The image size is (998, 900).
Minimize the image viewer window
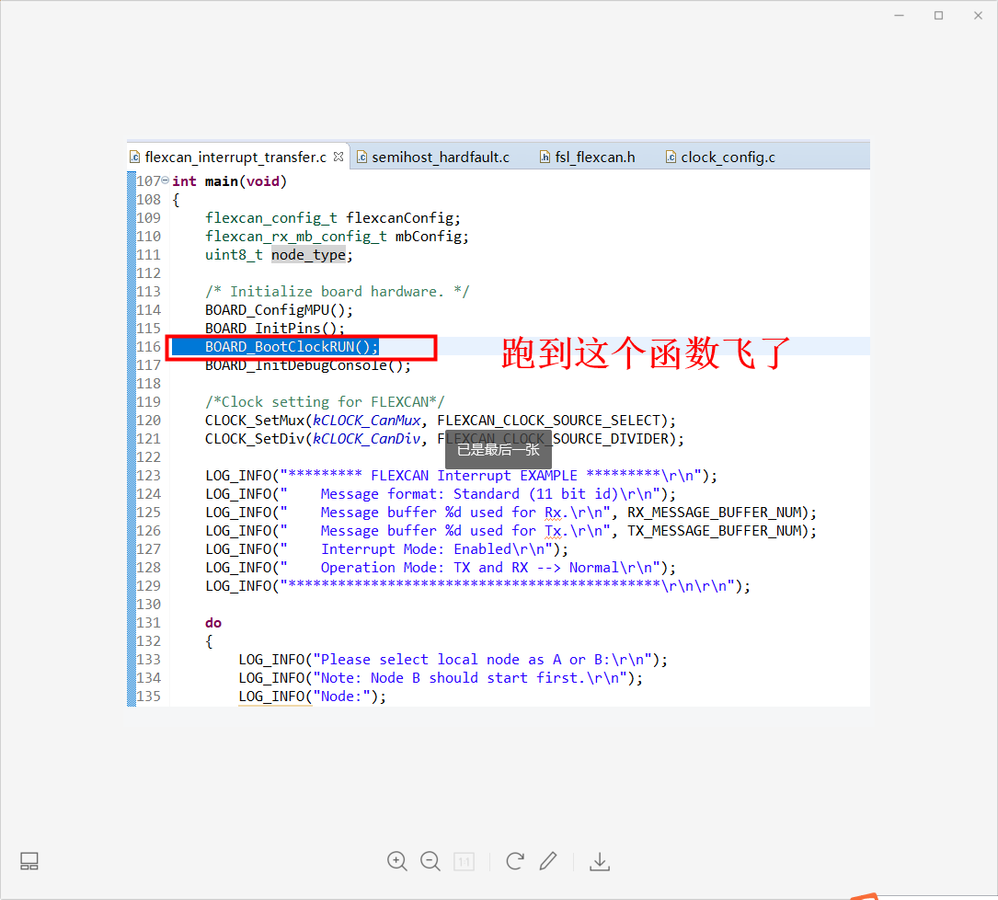899,15
